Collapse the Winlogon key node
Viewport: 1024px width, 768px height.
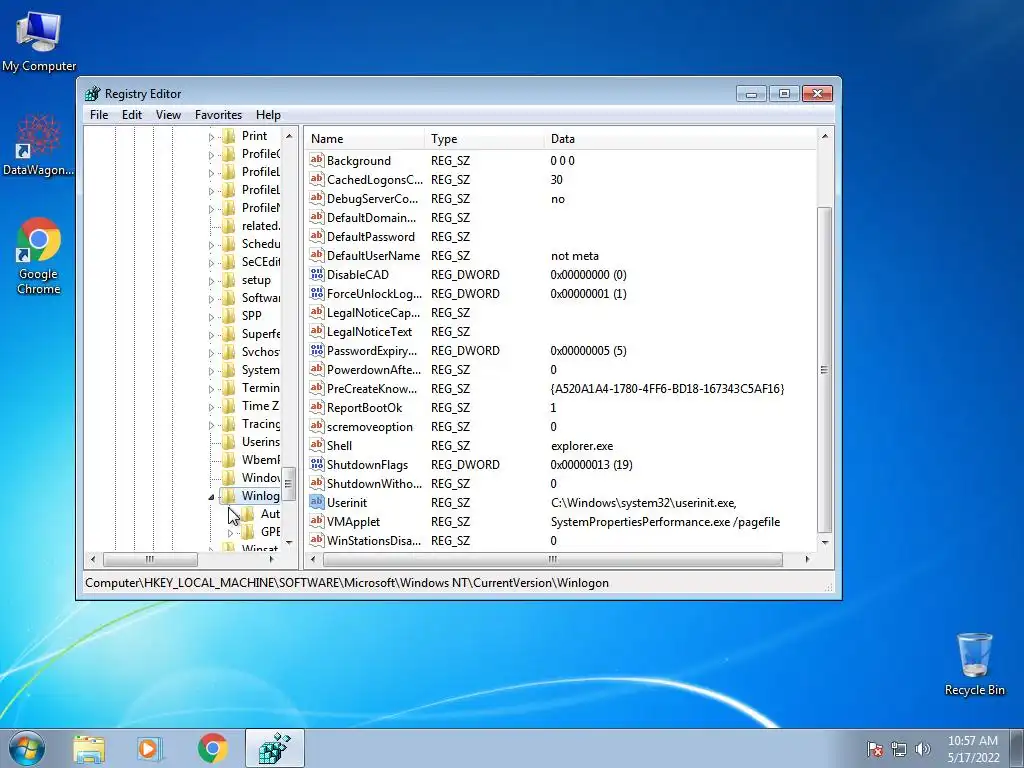click(211, 497)
